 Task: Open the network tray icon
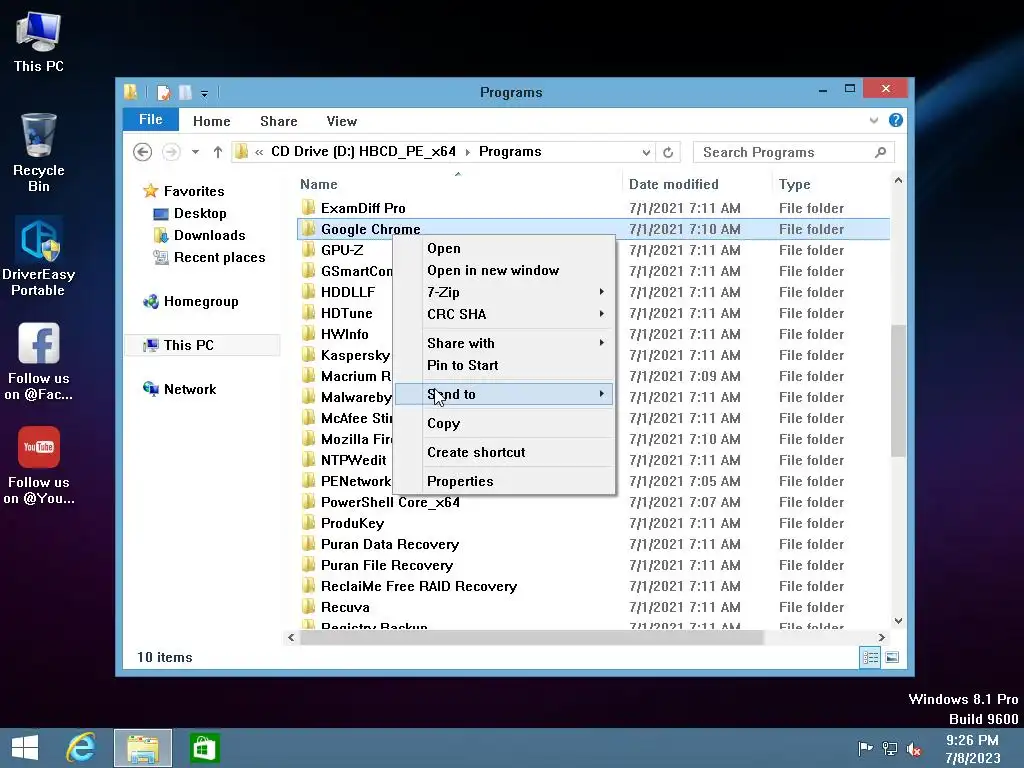click(x=889, y=748)
